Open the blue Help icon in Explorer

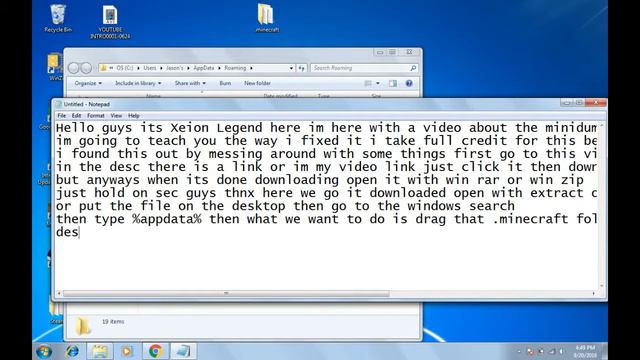409,83
